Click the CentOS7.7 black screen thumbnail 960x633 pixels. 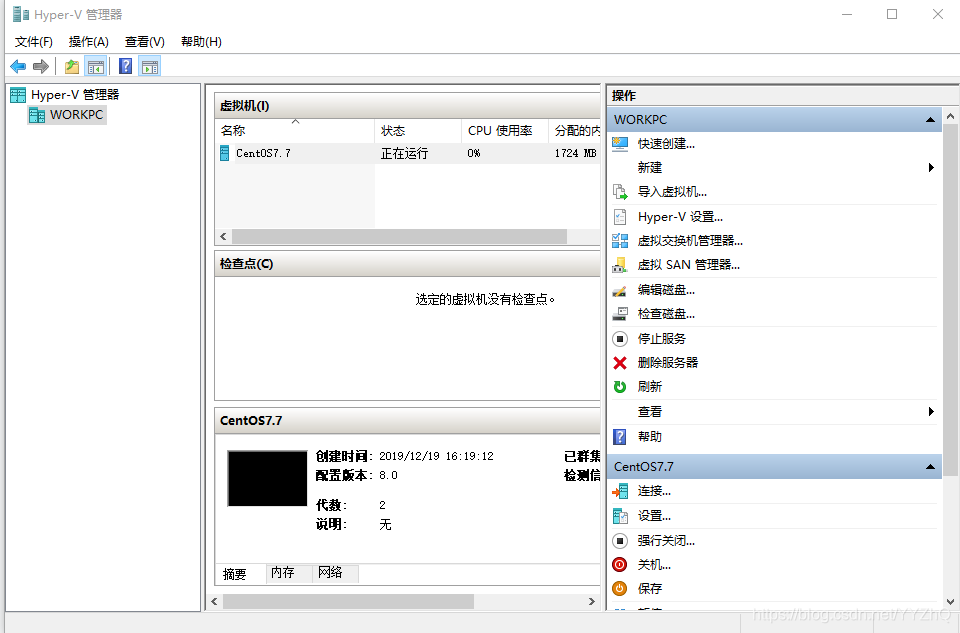coord(267,479)
